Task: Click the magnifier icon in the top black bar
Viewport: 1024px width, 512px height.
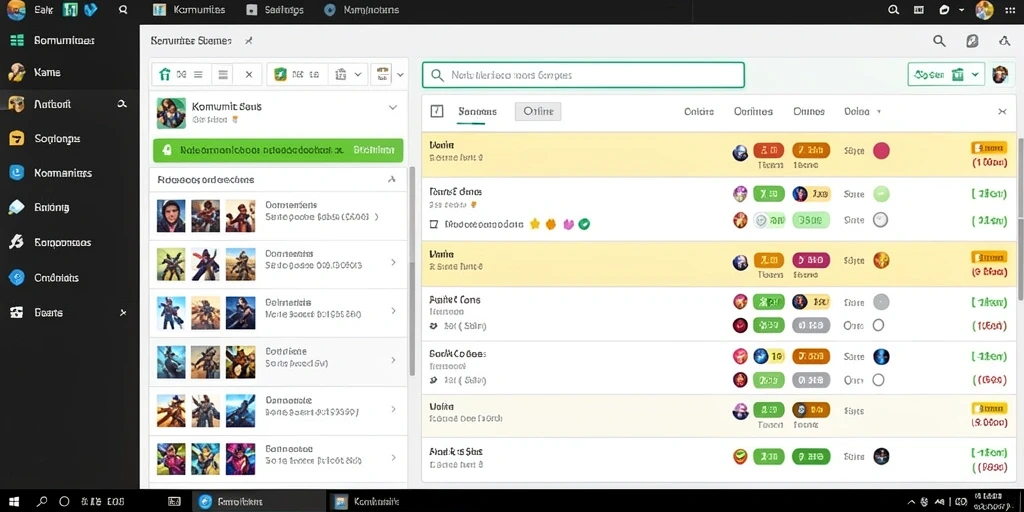Action: (123, 10)
